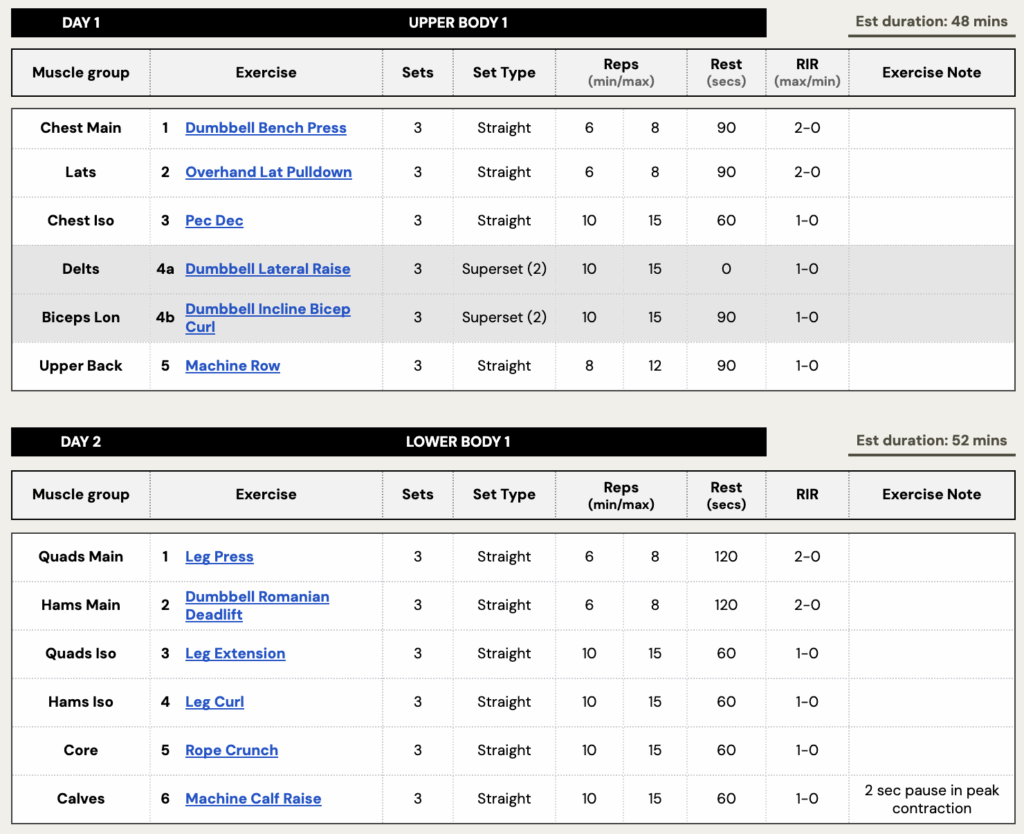The width and height of the screenshot is (1024, 834).
Task: Select the 52 mins estimated duration label
Action: (x=931, y=441)
